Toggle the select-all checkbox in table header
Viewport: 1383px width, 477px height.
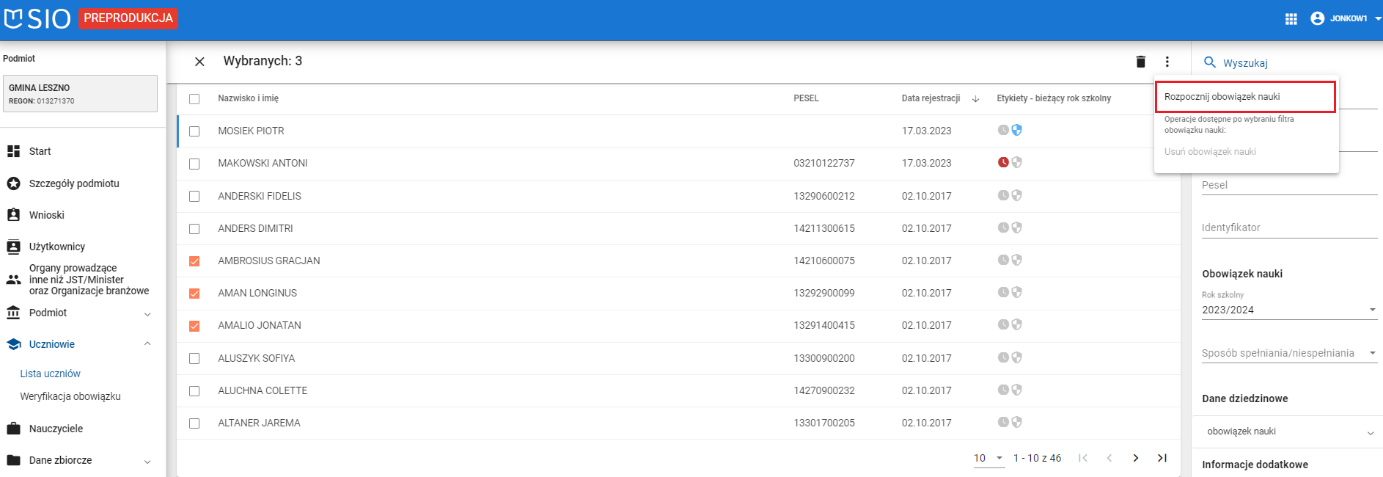[x=195, y=98]
